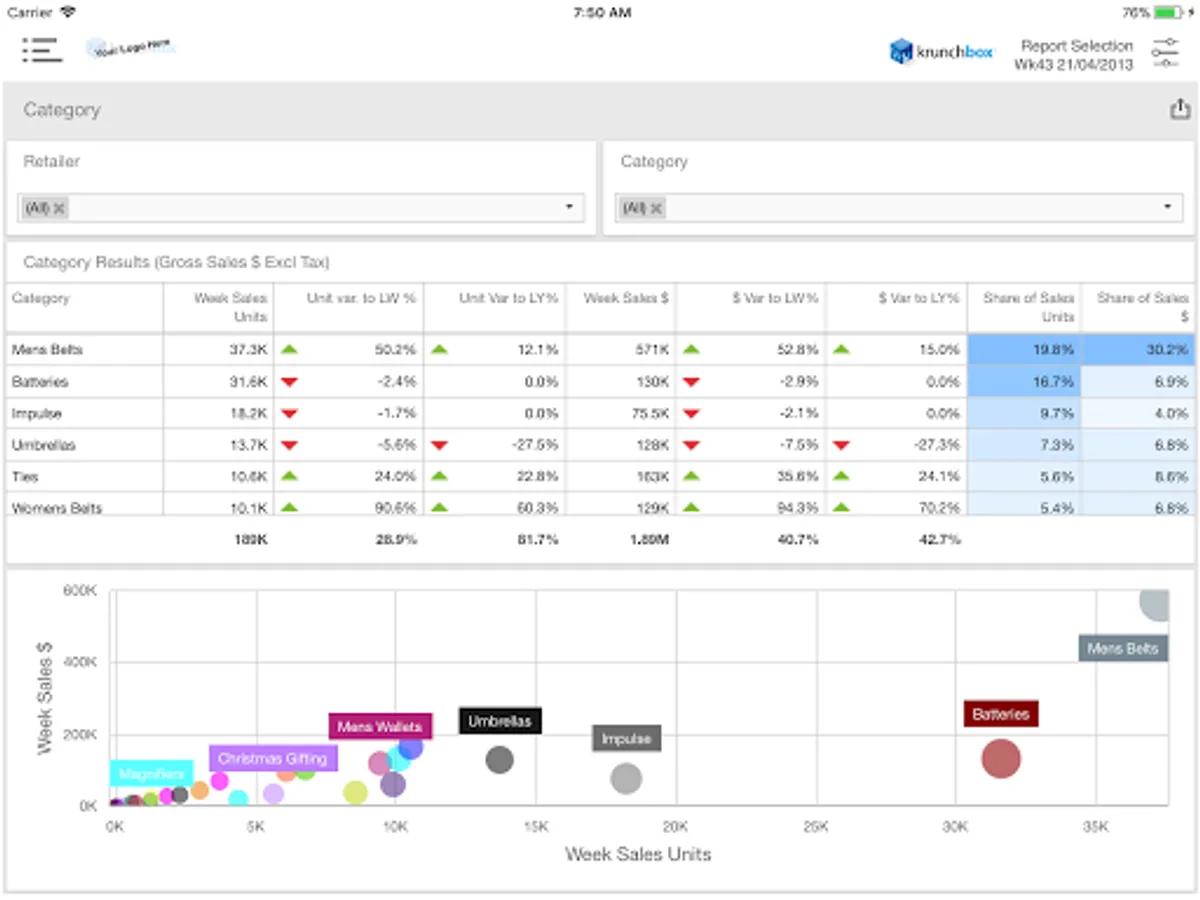Click green up arrow beside 24.1%
Screen dimensions: 1200x900
(x=841, y=477)
